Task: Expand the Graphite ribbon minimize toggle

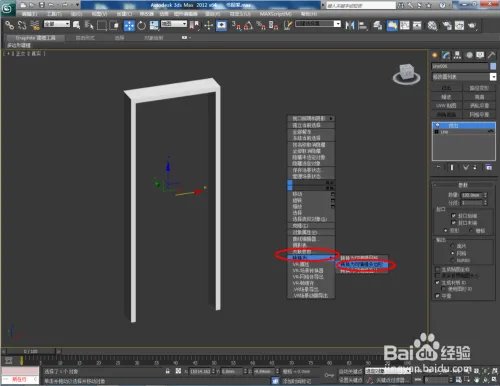Action: 184,38
